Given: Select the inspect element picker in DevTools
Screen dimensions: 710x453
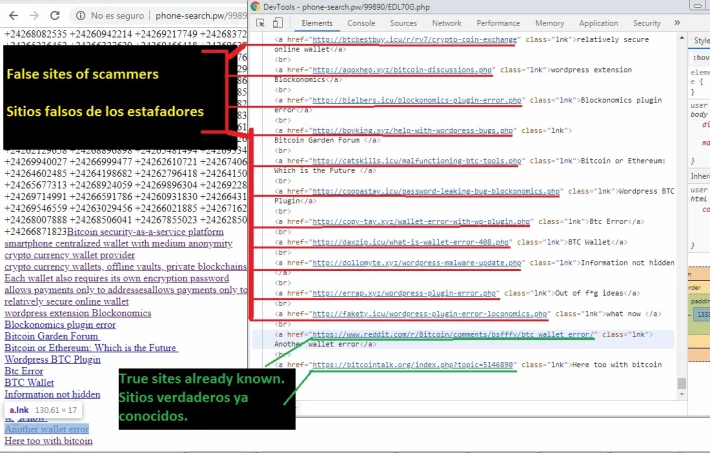Looking at the screenshot, I should 260,23.
